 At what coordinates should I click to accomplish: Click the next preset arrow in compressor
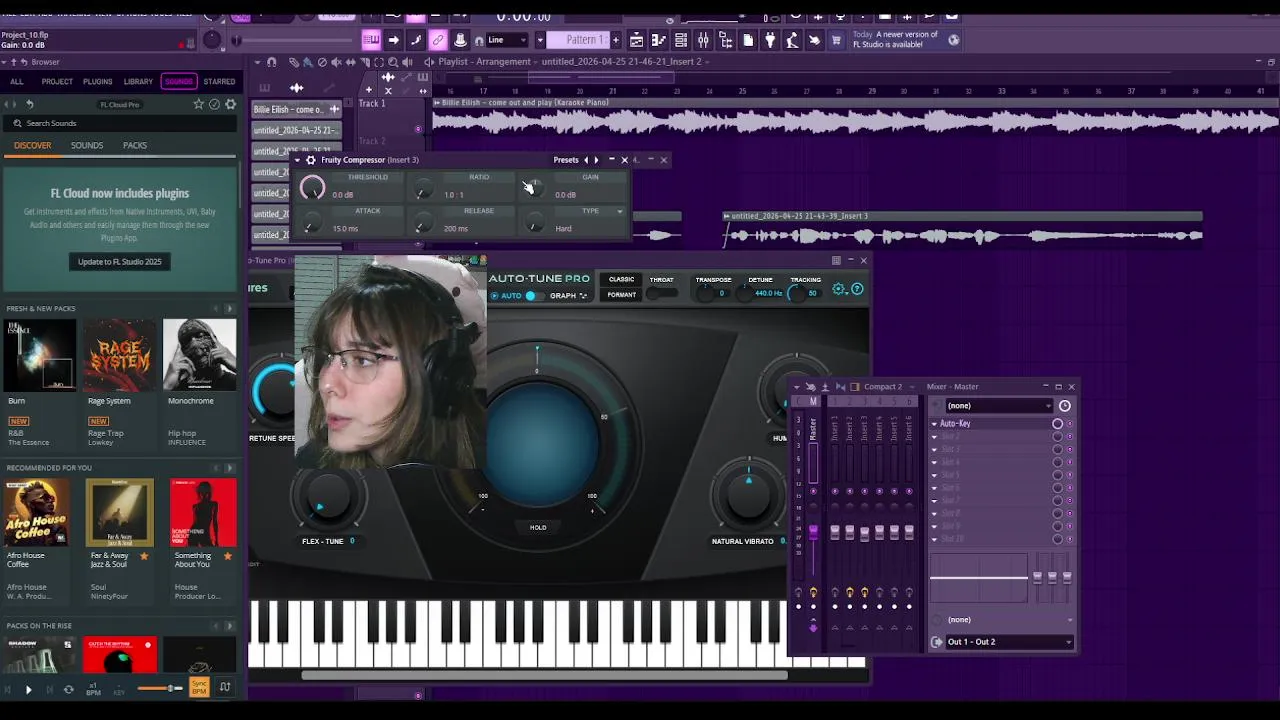[596, 160]
